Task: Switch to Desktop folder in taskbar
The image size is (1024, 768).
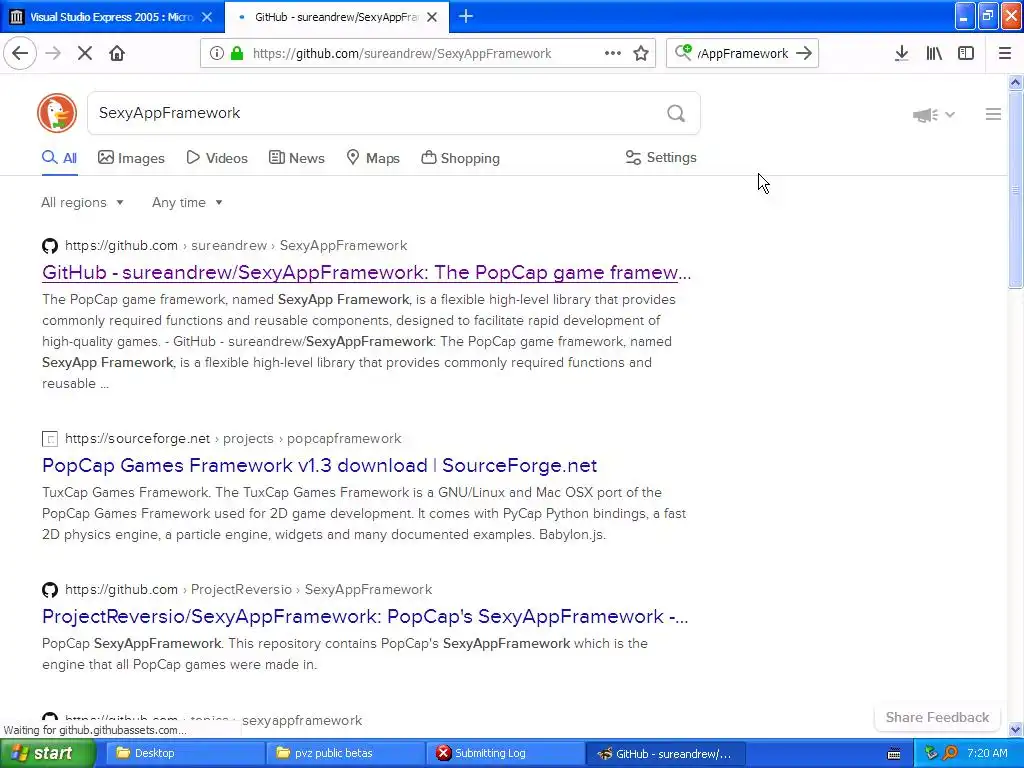Action: (x=185, y=754)
